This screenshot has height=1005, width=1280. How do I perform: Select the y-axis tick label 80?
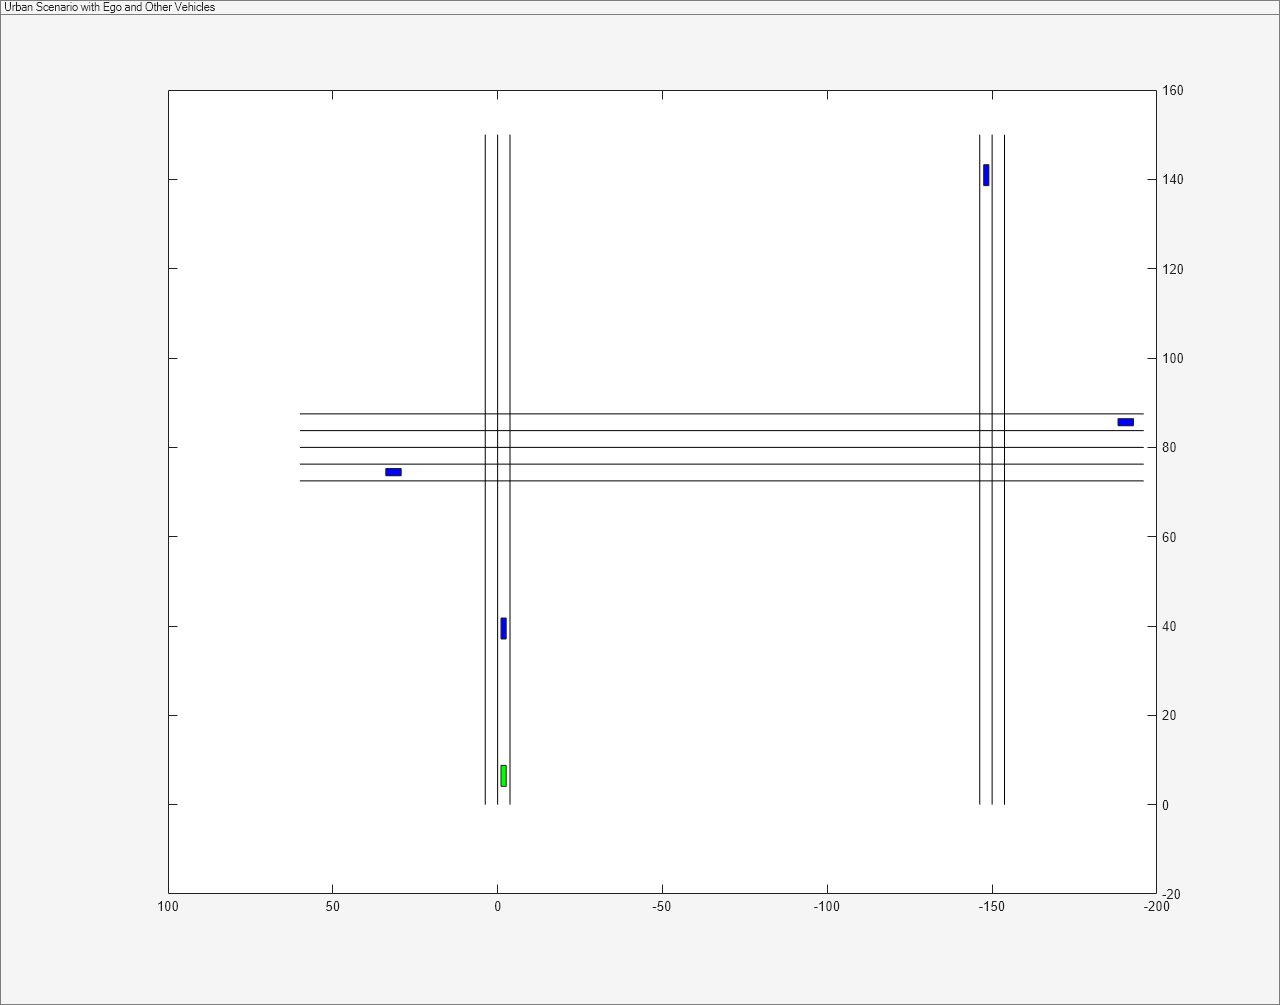click(1169, 448)
